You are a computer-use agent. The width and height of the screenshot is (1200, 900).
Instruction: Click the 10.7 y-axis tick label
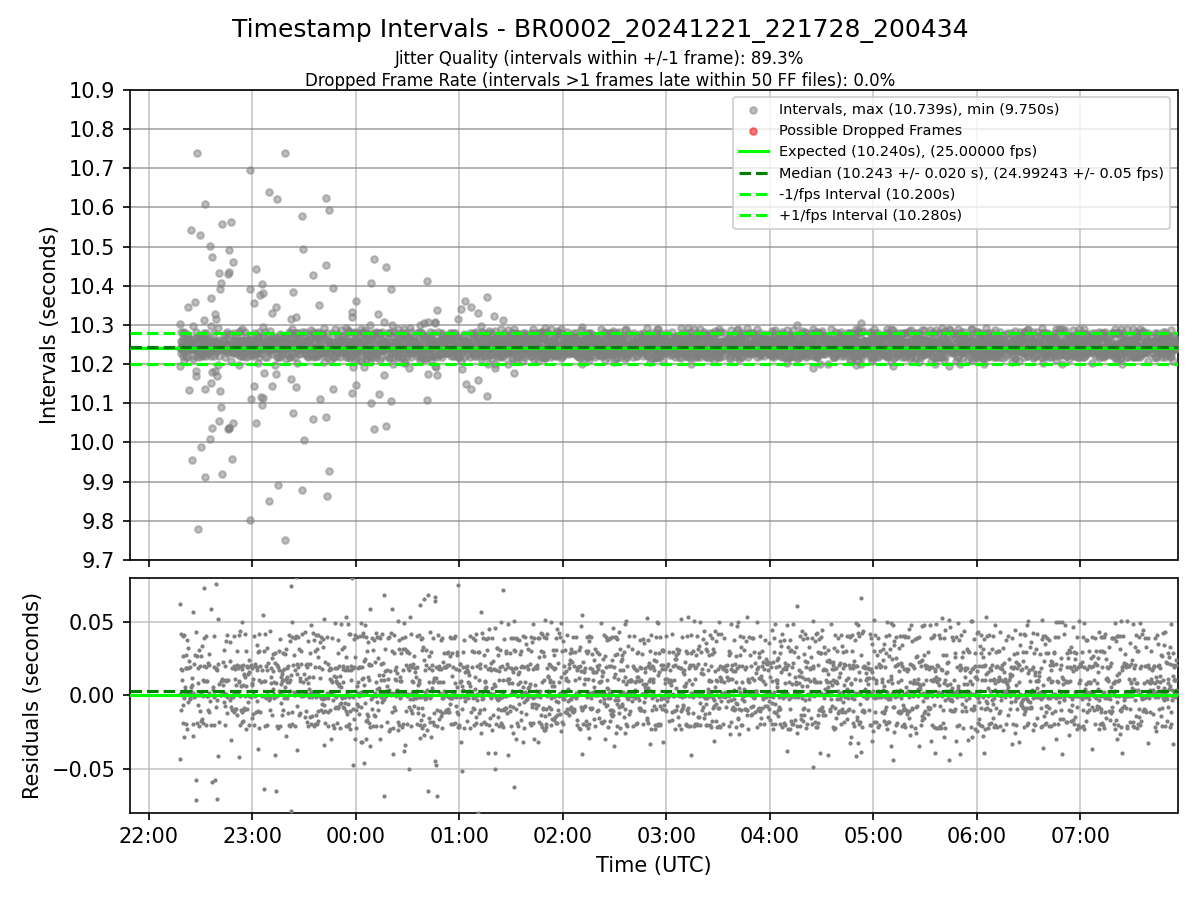click(94, 169)
